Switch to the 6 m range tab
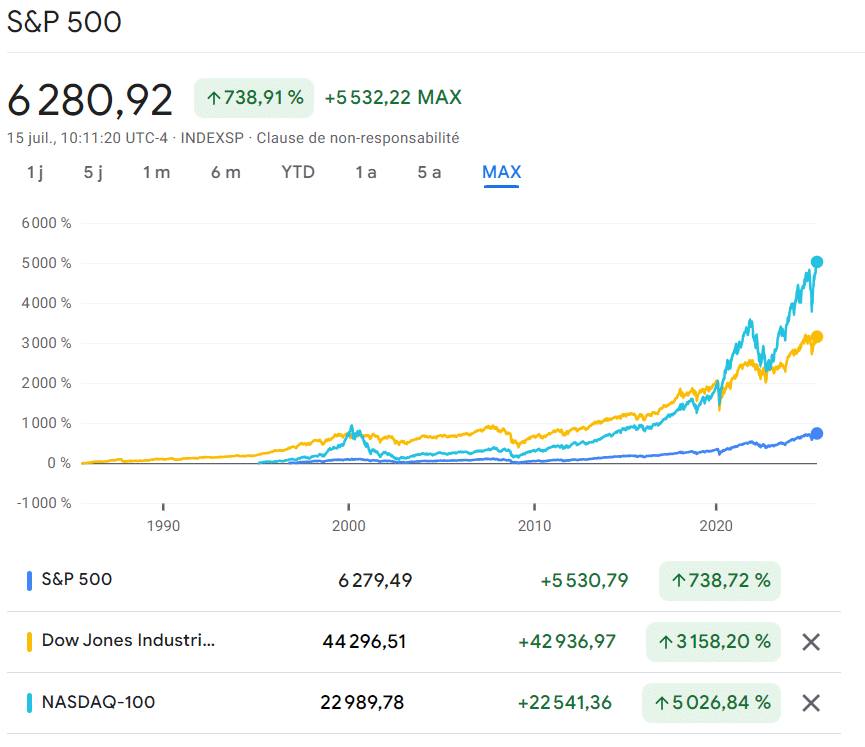The height and width of the screenshot is (747, 865). [226, 173]
